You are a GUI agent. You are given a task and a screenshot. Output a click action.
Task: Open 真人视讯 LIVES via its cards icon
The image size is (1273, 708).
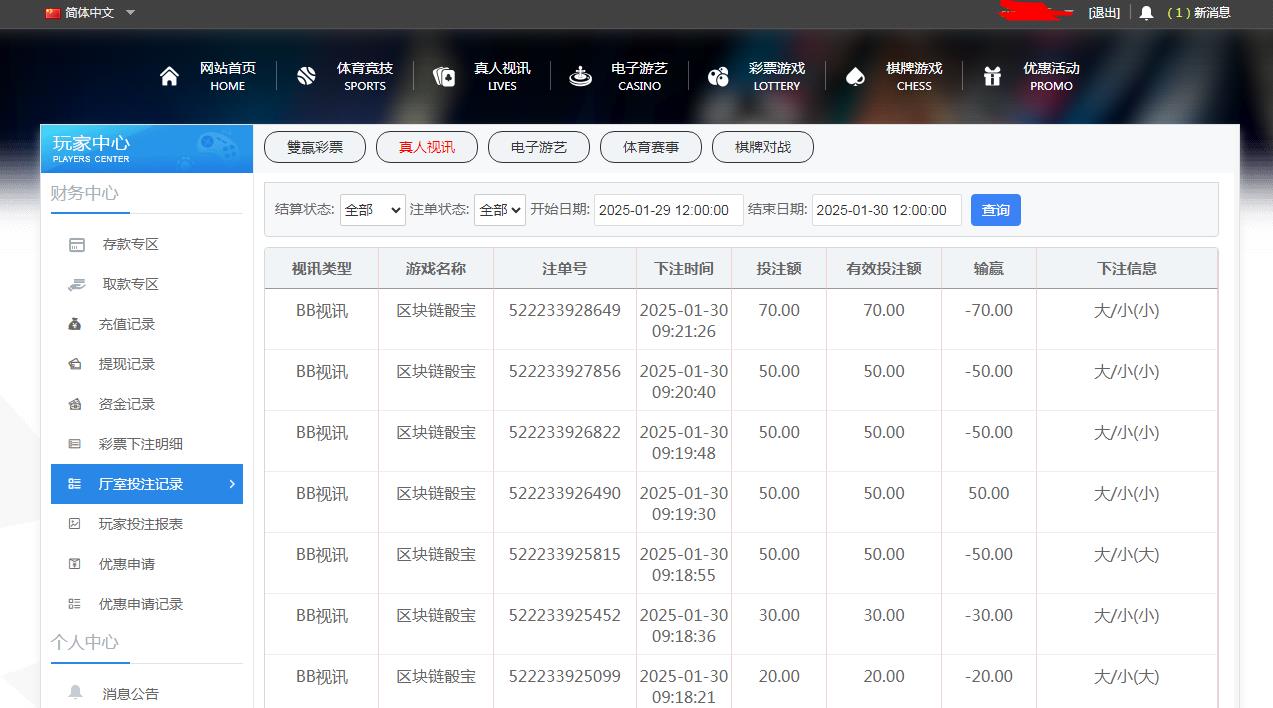(x=443, y=75)
